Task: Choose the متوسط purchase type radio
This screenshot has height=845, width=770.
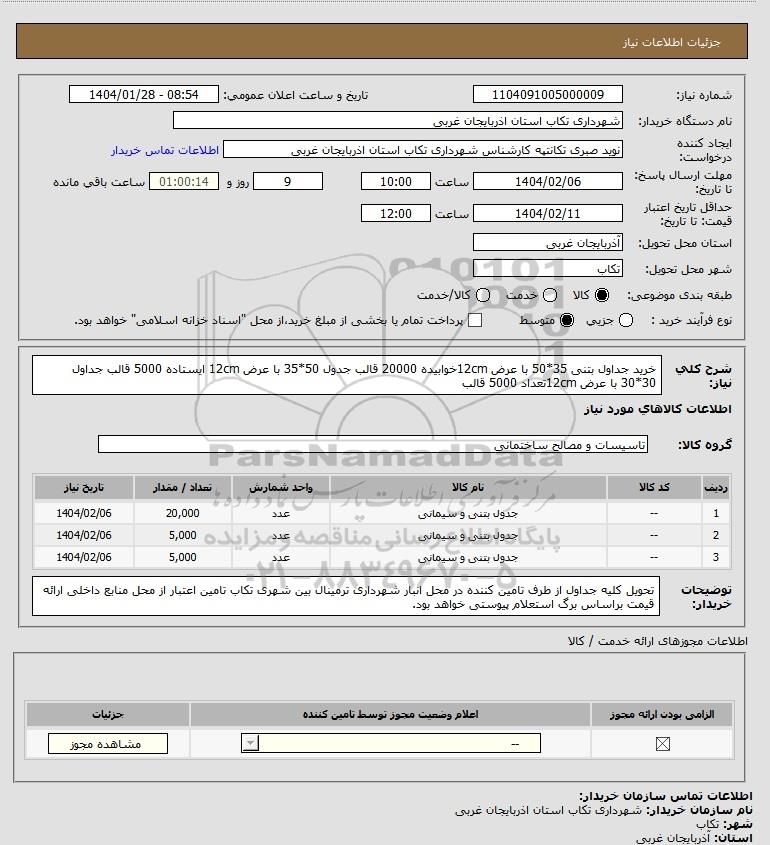Action: tap(567, 321)
